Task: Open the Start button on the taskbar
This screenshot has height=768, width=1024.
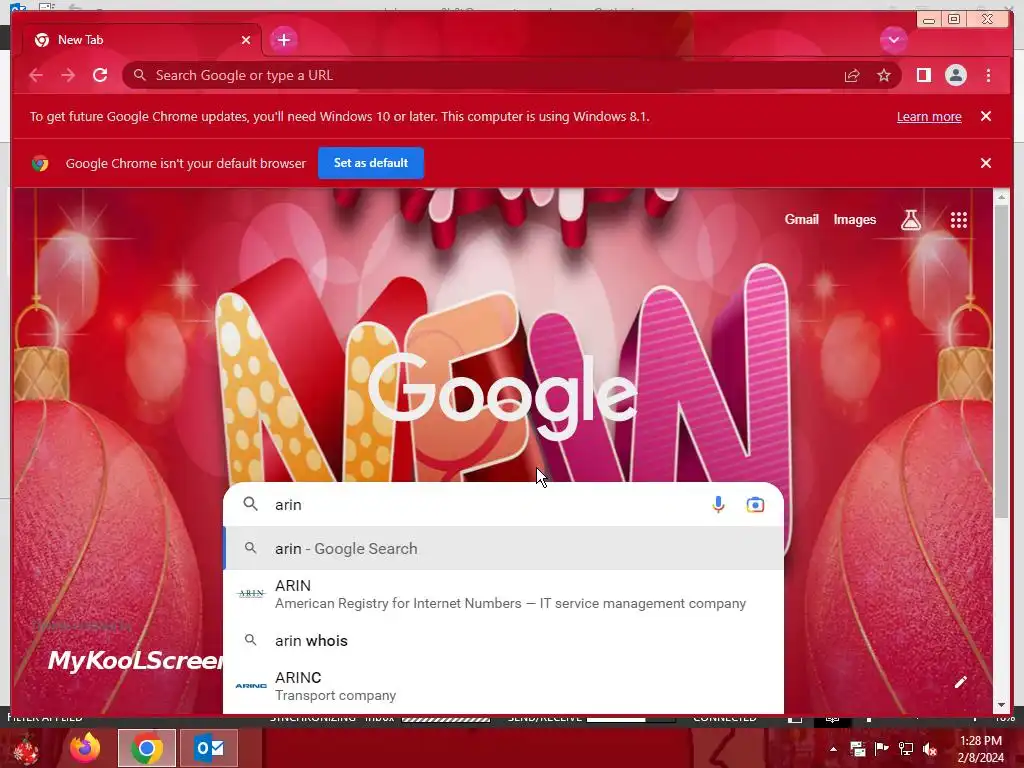Action: [26, 749]
